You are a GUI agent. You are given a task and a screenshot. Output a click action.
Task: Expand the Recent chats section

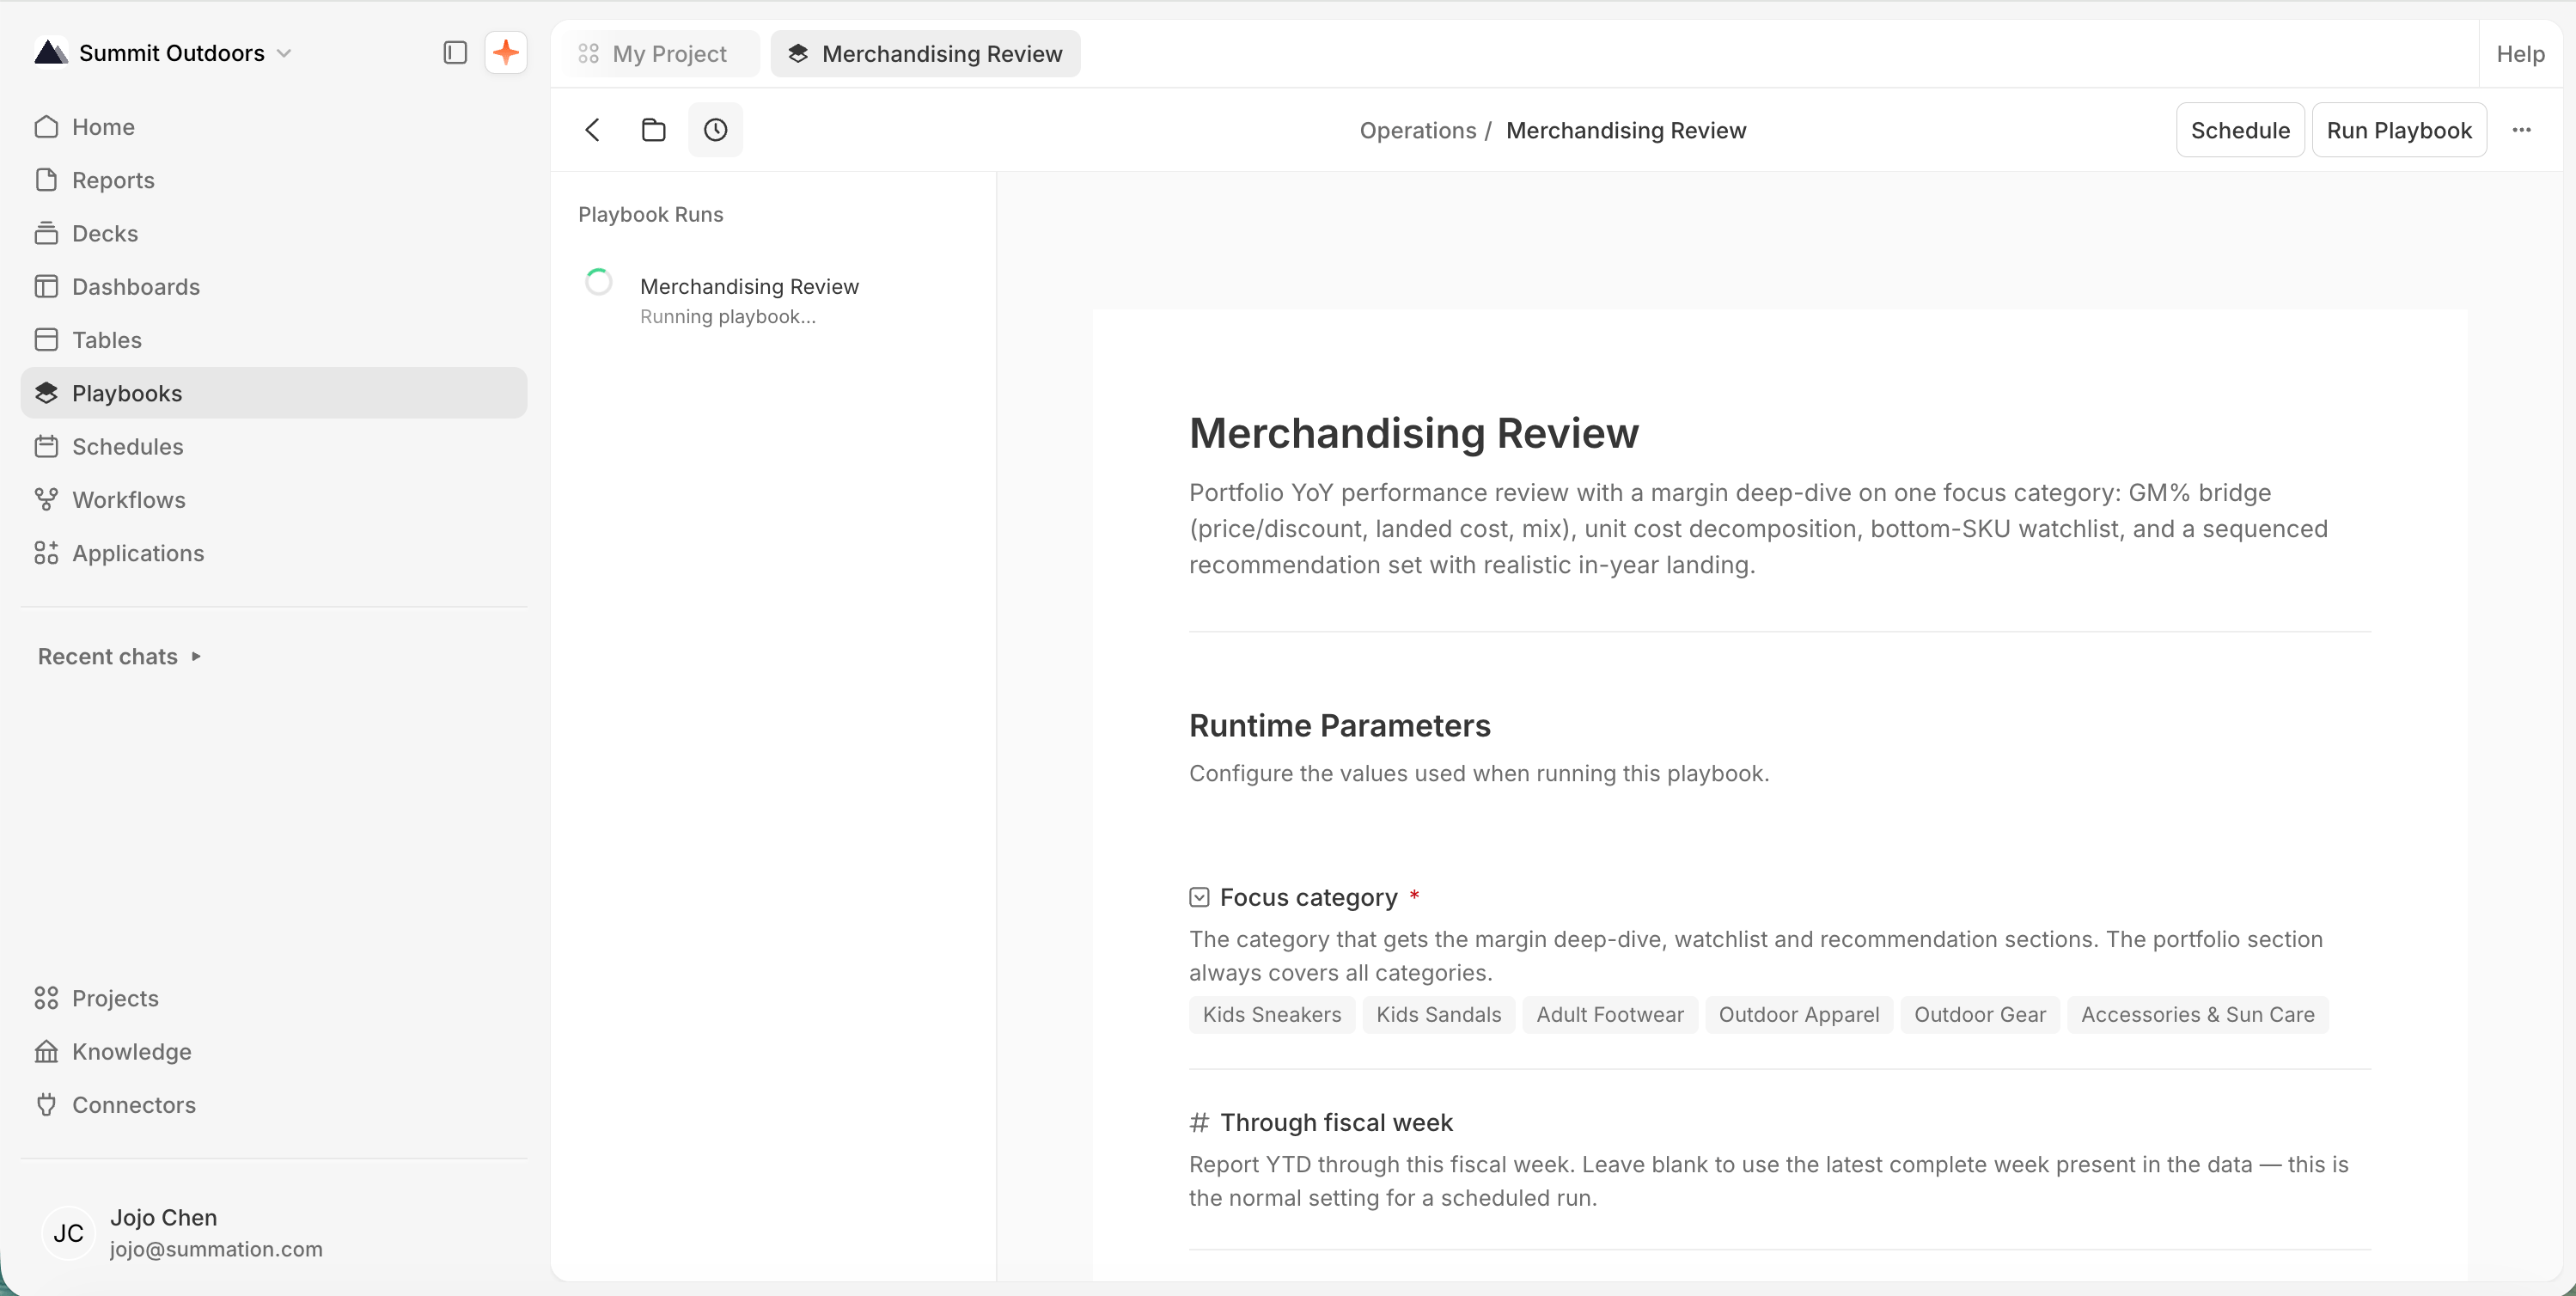click(120, 656)
